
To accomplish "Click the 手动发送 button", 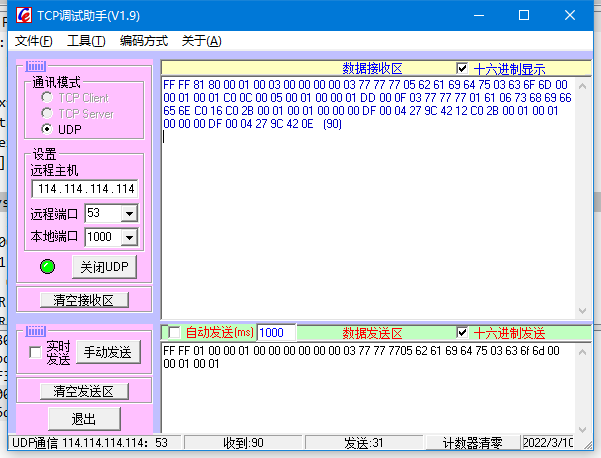I will [108, 352].
